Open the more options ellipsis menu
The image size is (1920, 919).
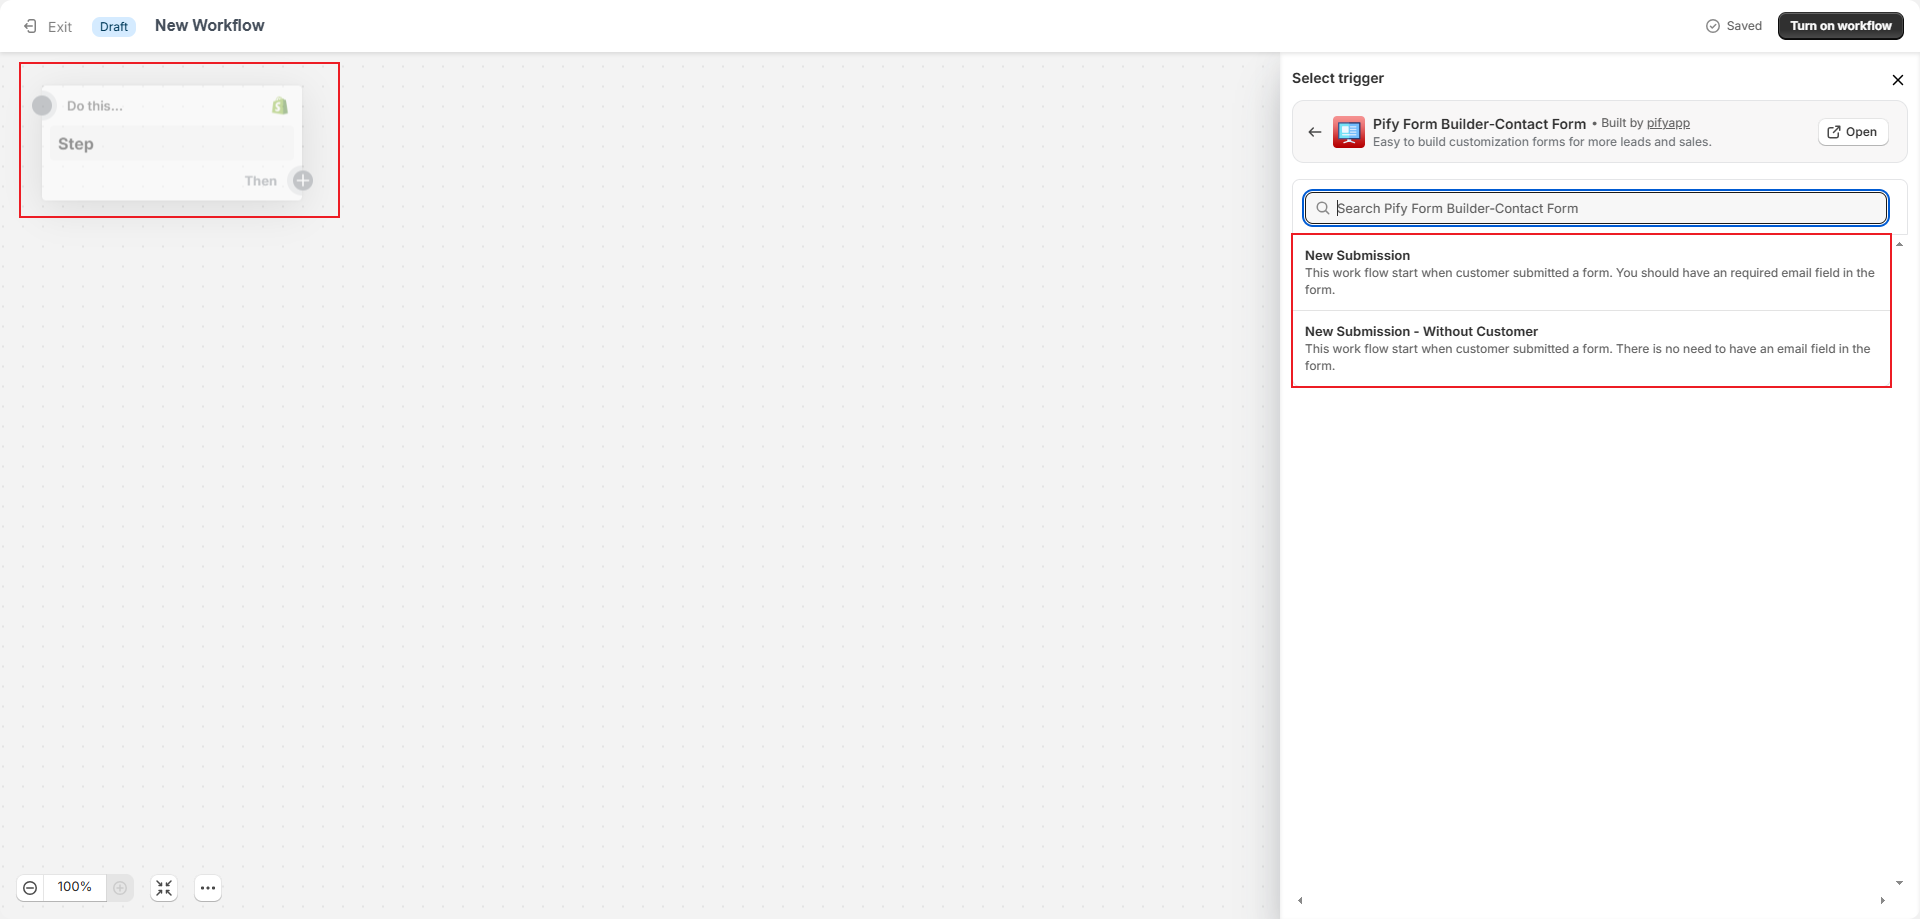208,888
